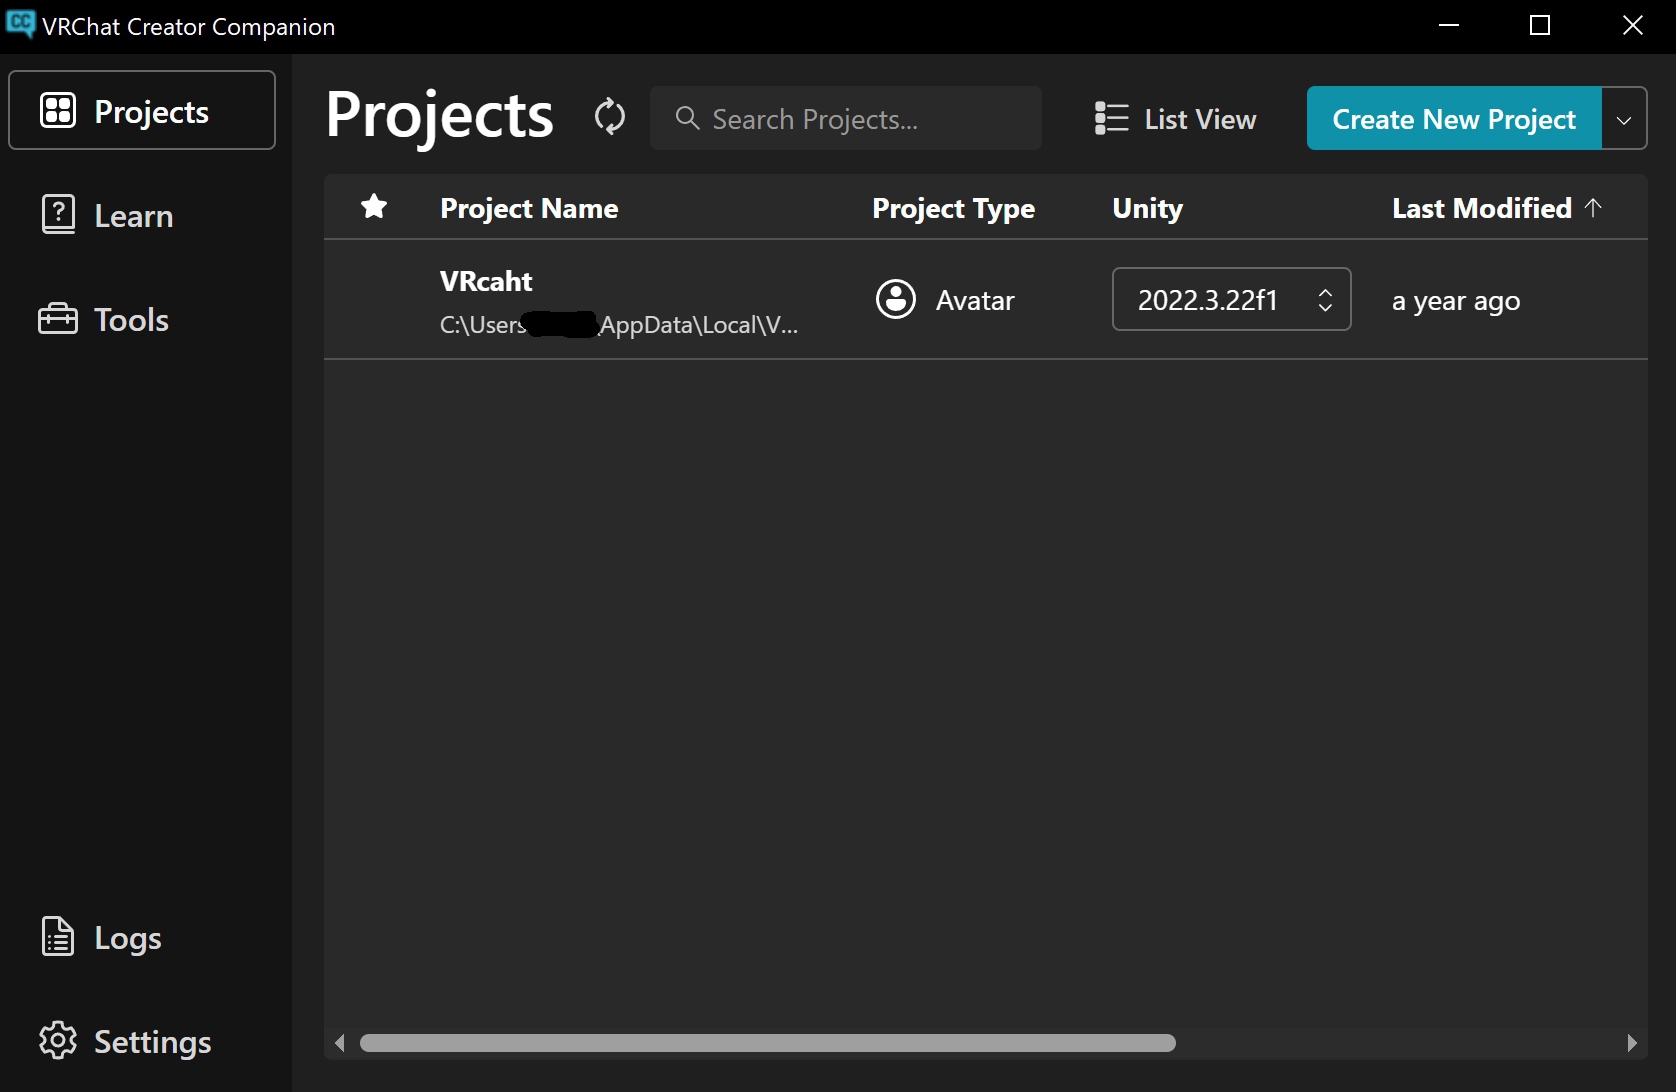The width and height of the screenshot is (1676, 1092).
Task: Sort by Project Type column
Action: coord(953,208)
